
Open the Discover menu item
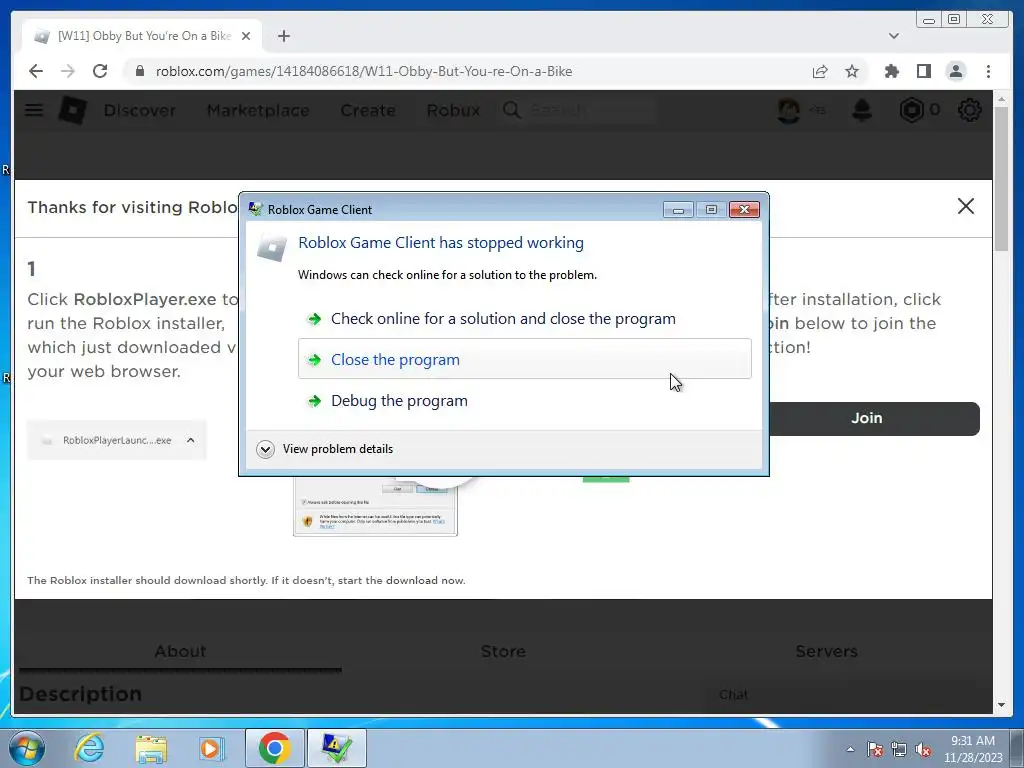(x=140, y=110)
